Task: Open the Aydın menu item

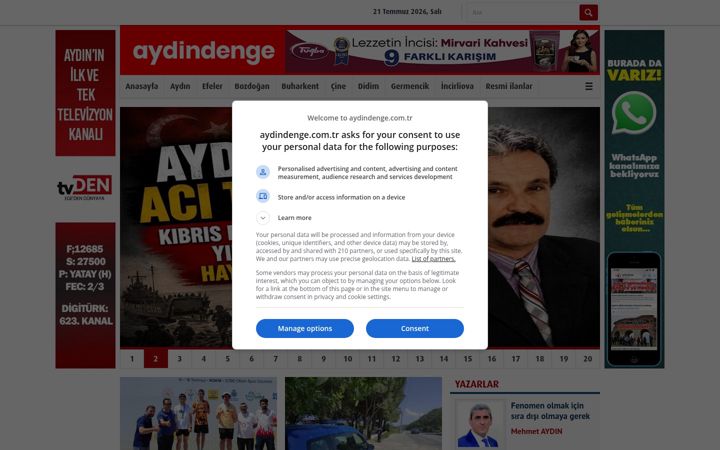Action: 180,86
